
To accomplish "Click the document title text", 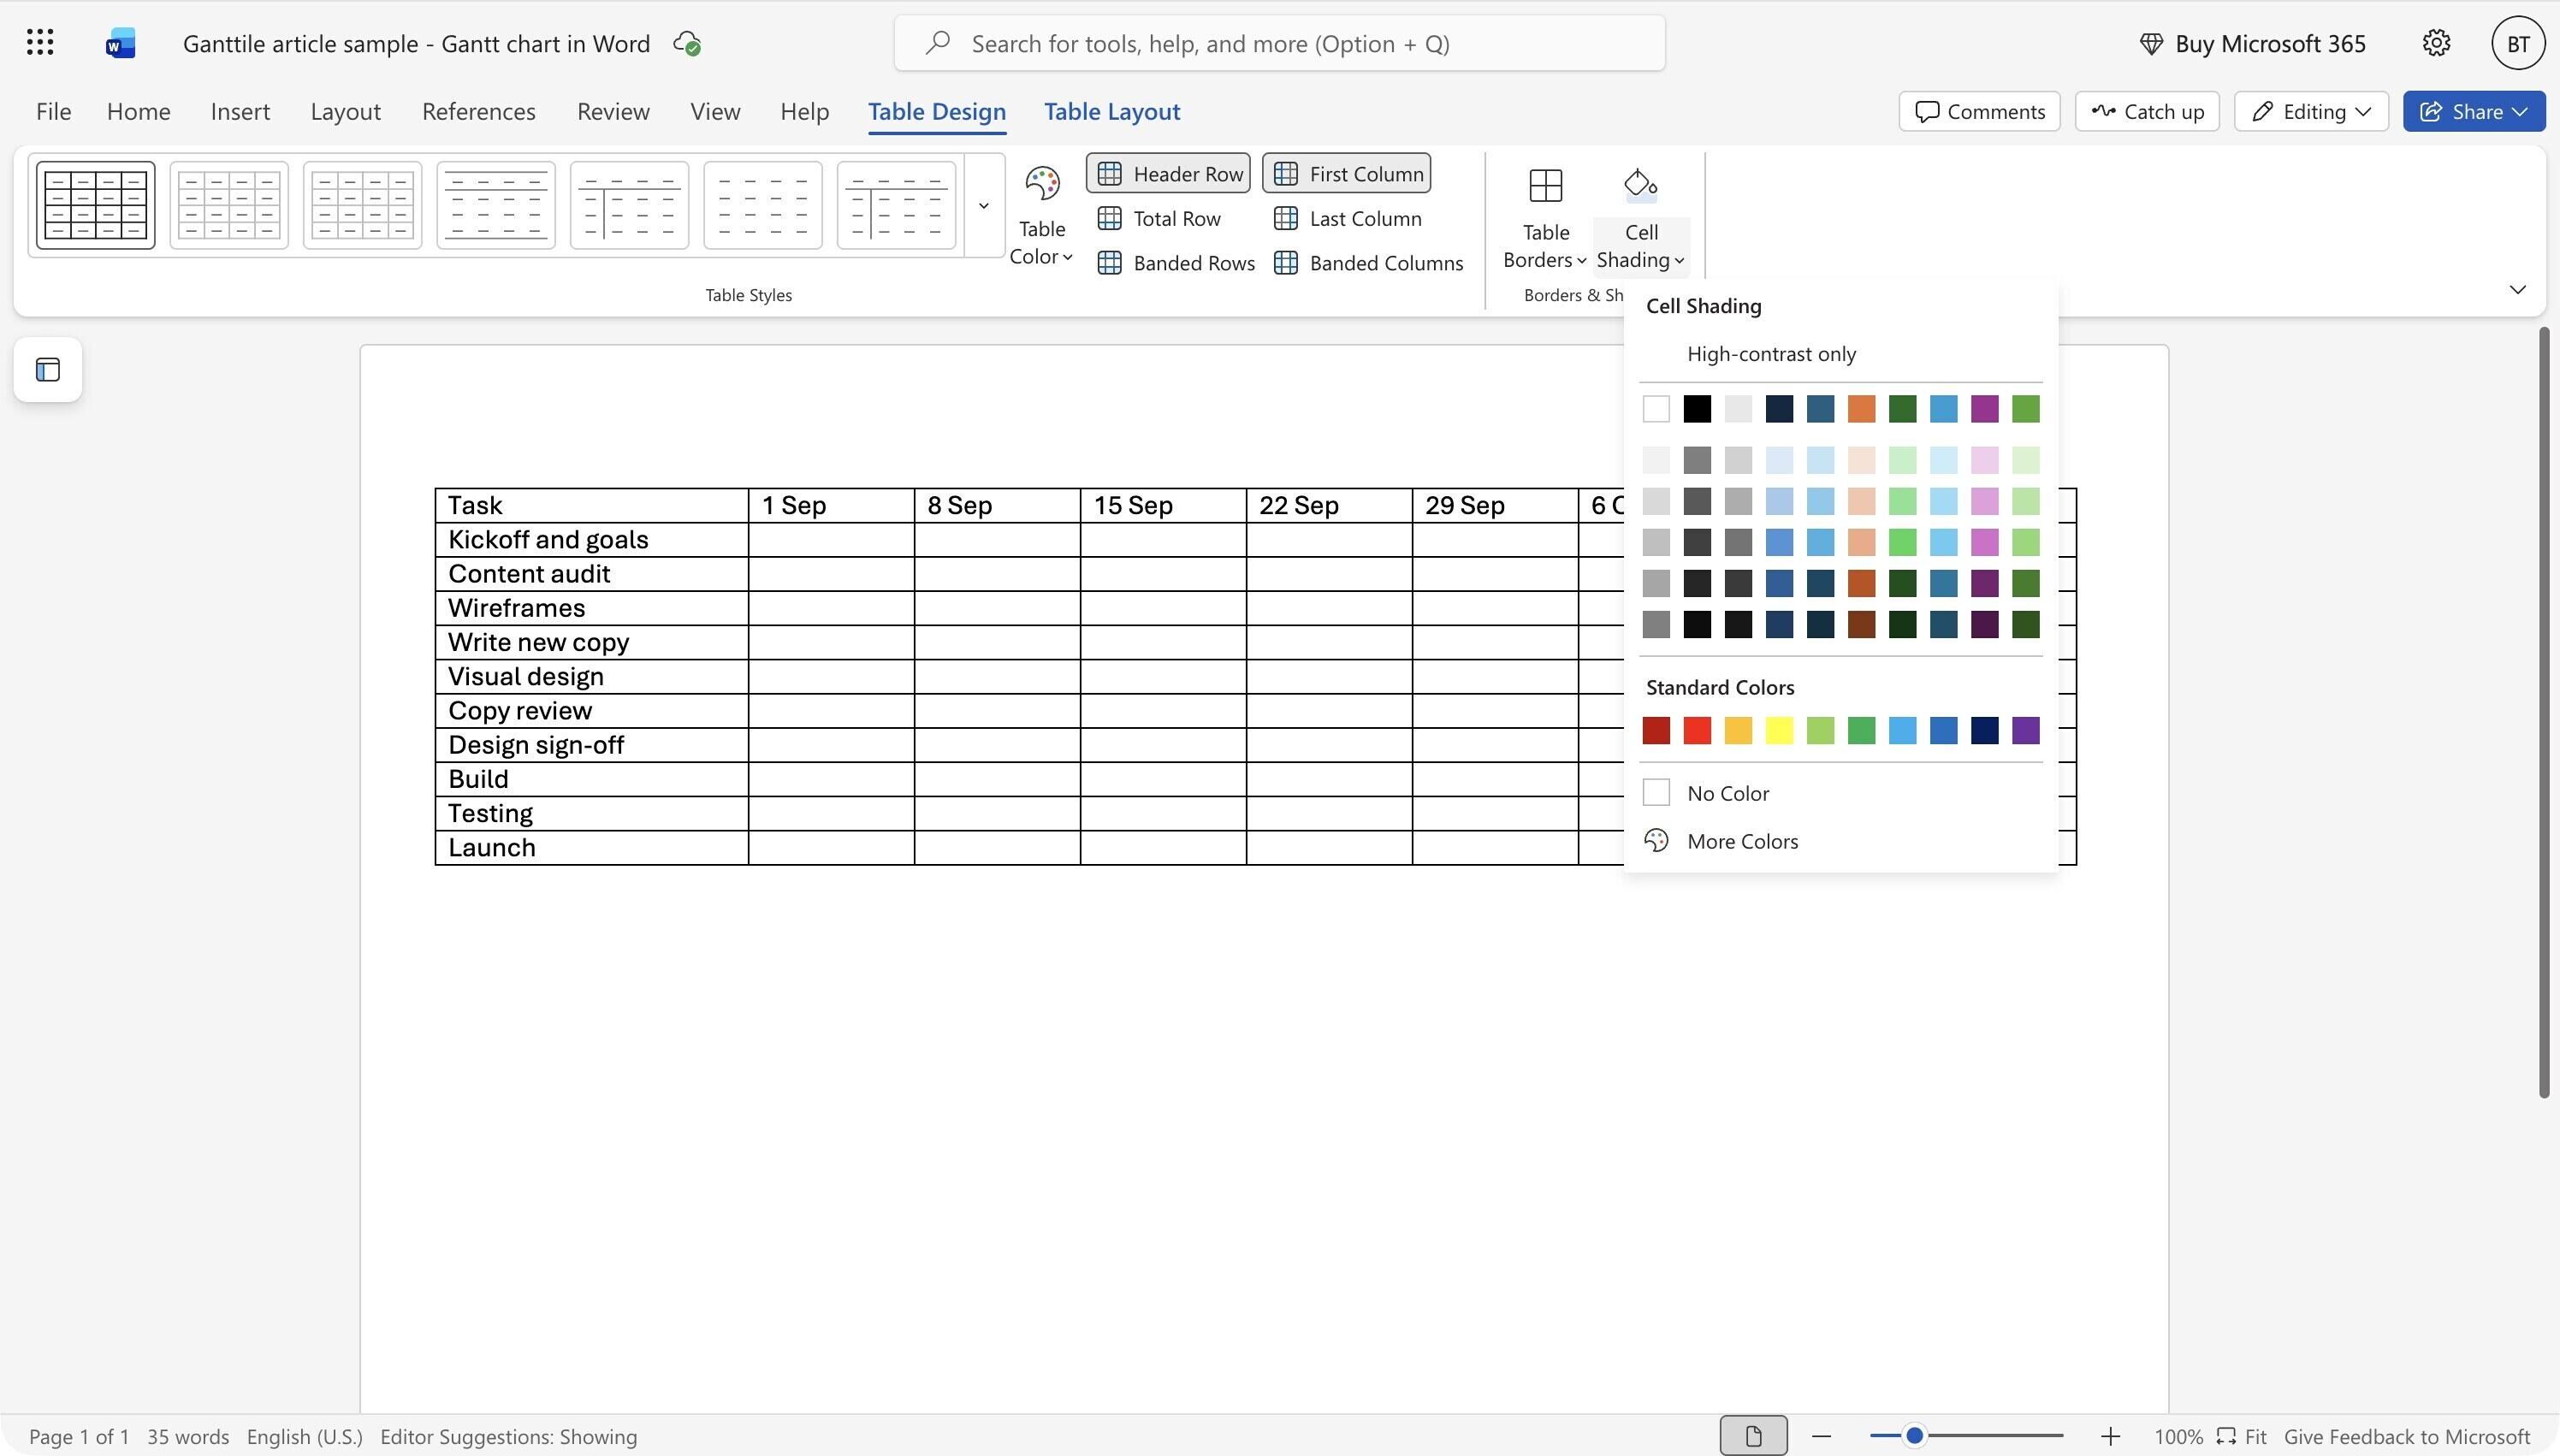I will 416,43.
